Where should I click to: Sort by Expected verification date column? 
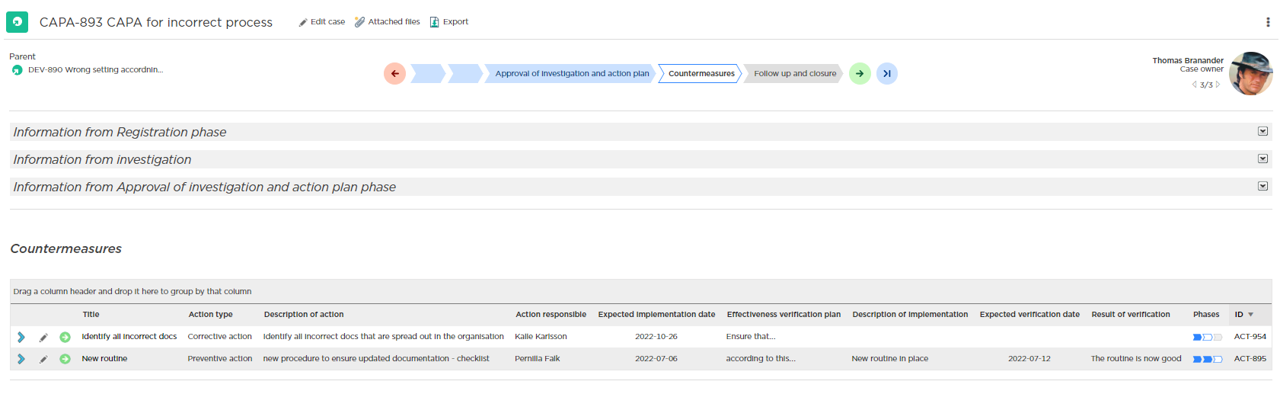[1030, 314]
